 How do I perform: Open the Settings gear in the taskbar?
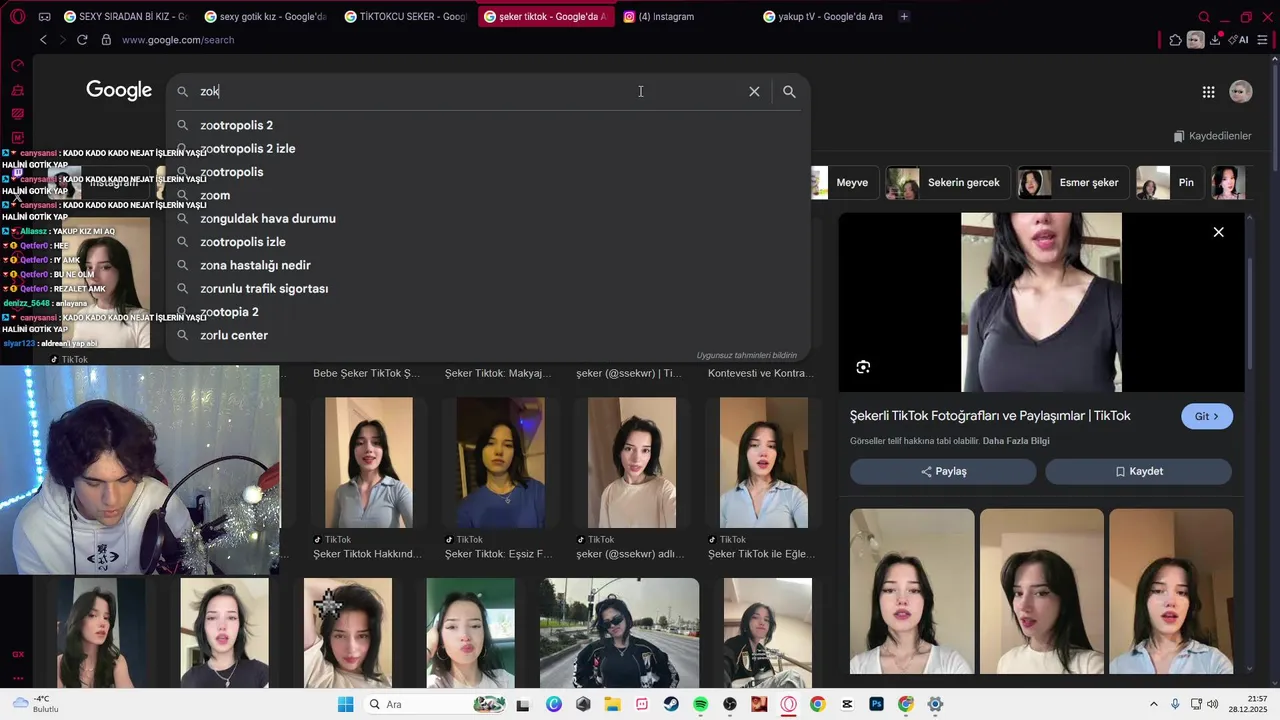935,704
